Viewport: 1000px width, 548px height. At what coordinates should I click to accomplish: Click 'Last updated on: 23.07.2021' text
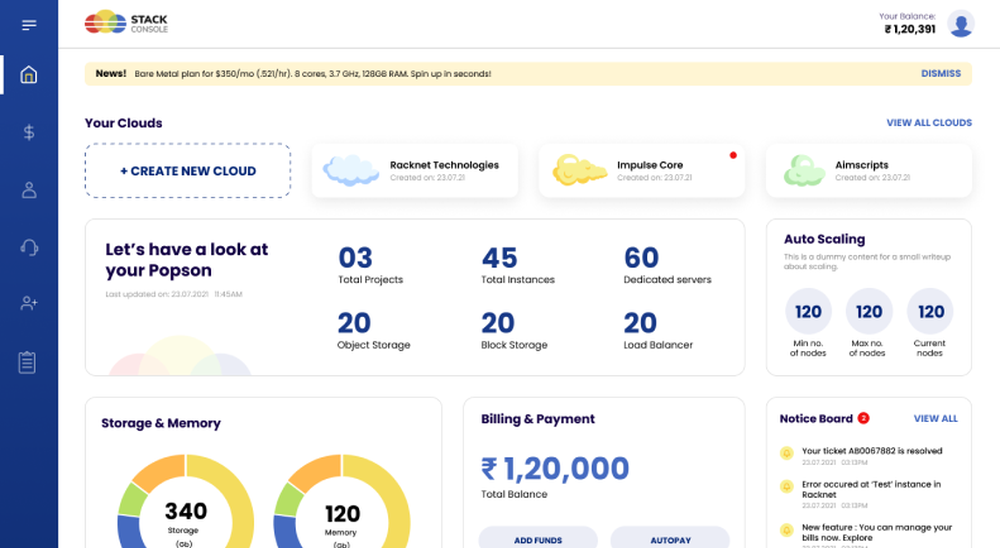[x=173, y=294]
